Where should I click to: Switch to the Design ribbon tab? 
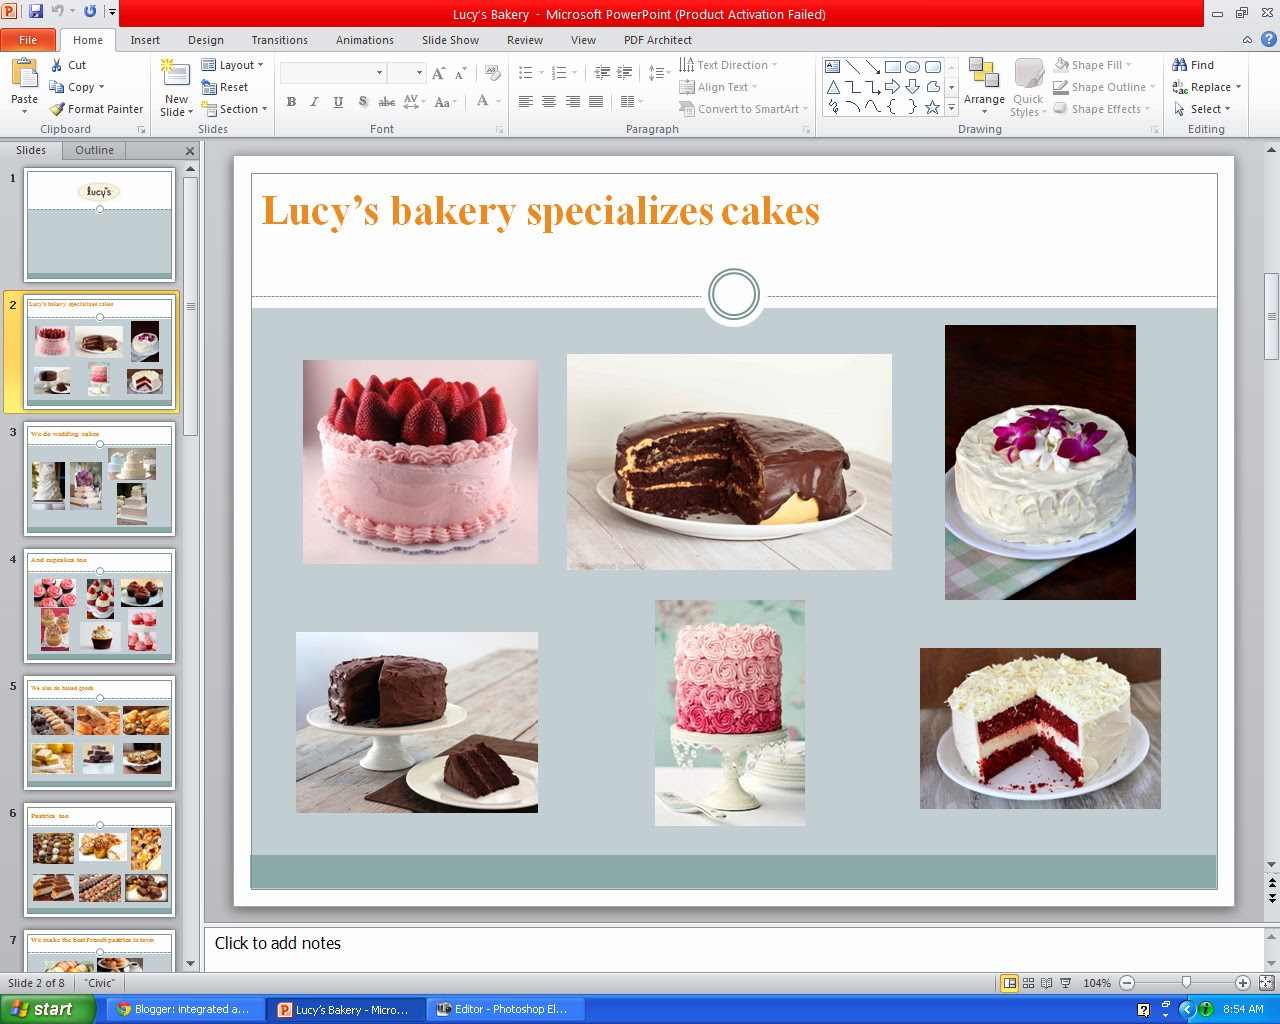pos(206,40)
